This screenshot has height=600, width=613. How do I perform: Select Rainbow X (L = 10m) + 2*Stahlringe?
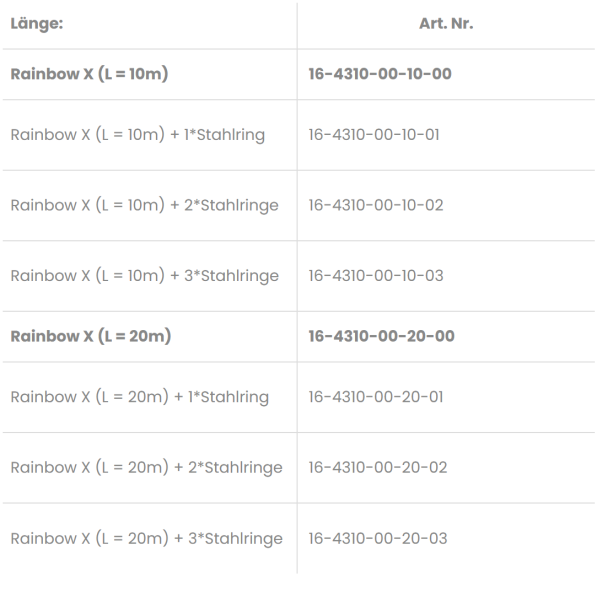[x=143, y=205]
